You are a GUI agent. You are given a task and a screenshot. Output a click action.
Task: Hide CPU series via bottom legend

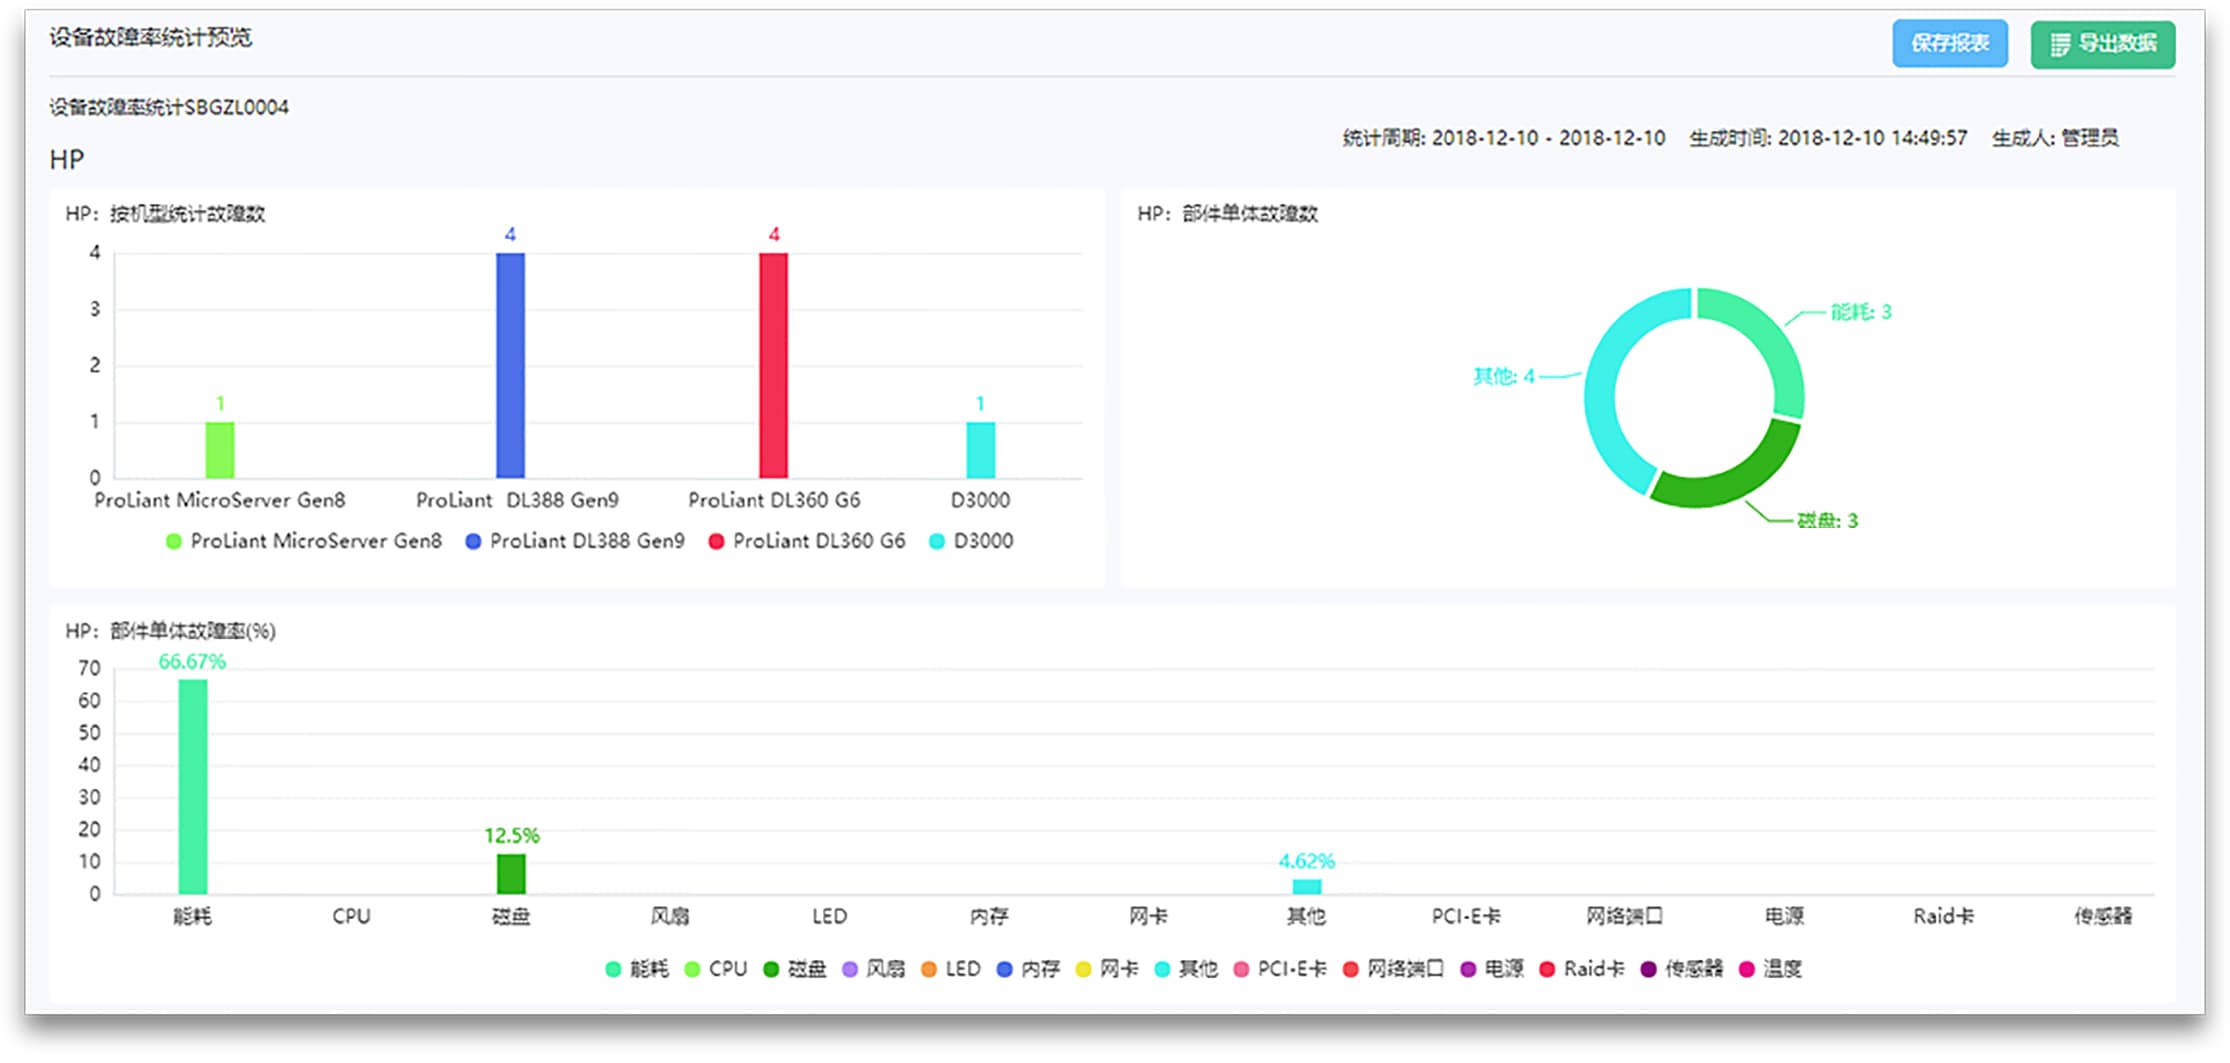[716, 969]
